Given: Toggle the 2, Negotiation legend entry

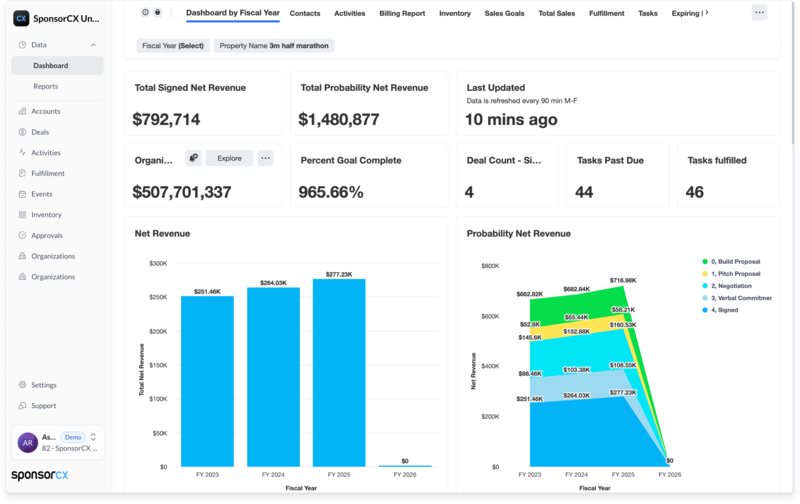Looking at the screenshot, I should pos(727,286).
